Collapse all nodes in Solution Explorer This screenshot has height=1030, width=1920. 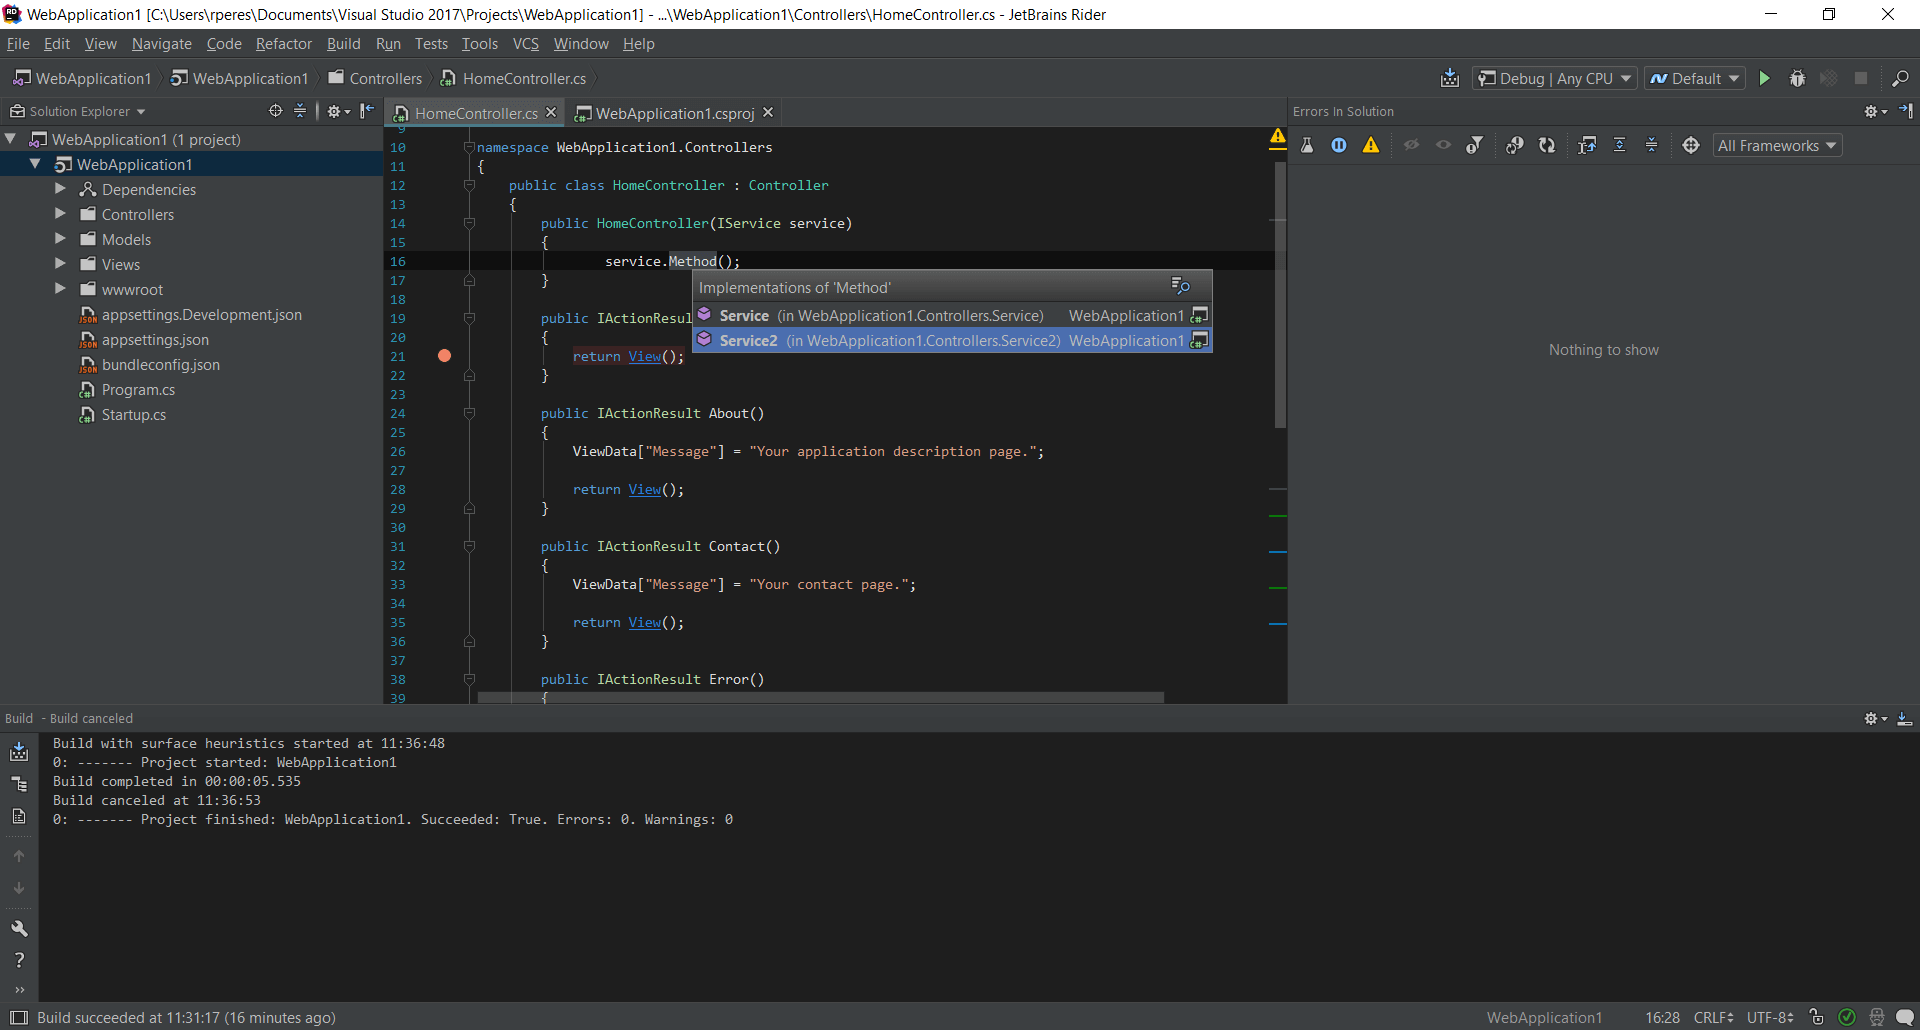300,111
